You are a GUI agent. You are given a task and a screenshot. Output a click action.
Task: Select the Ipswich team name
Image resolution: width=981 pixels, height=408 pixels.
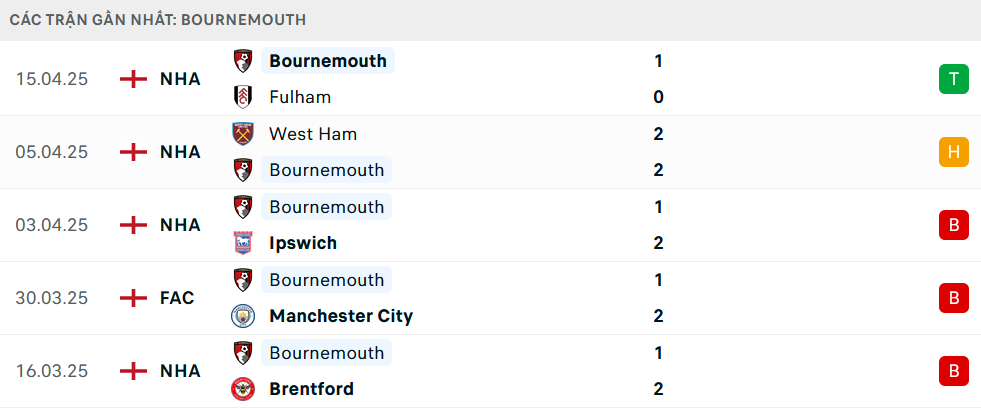pyautogui.click(x=303, y=243)
